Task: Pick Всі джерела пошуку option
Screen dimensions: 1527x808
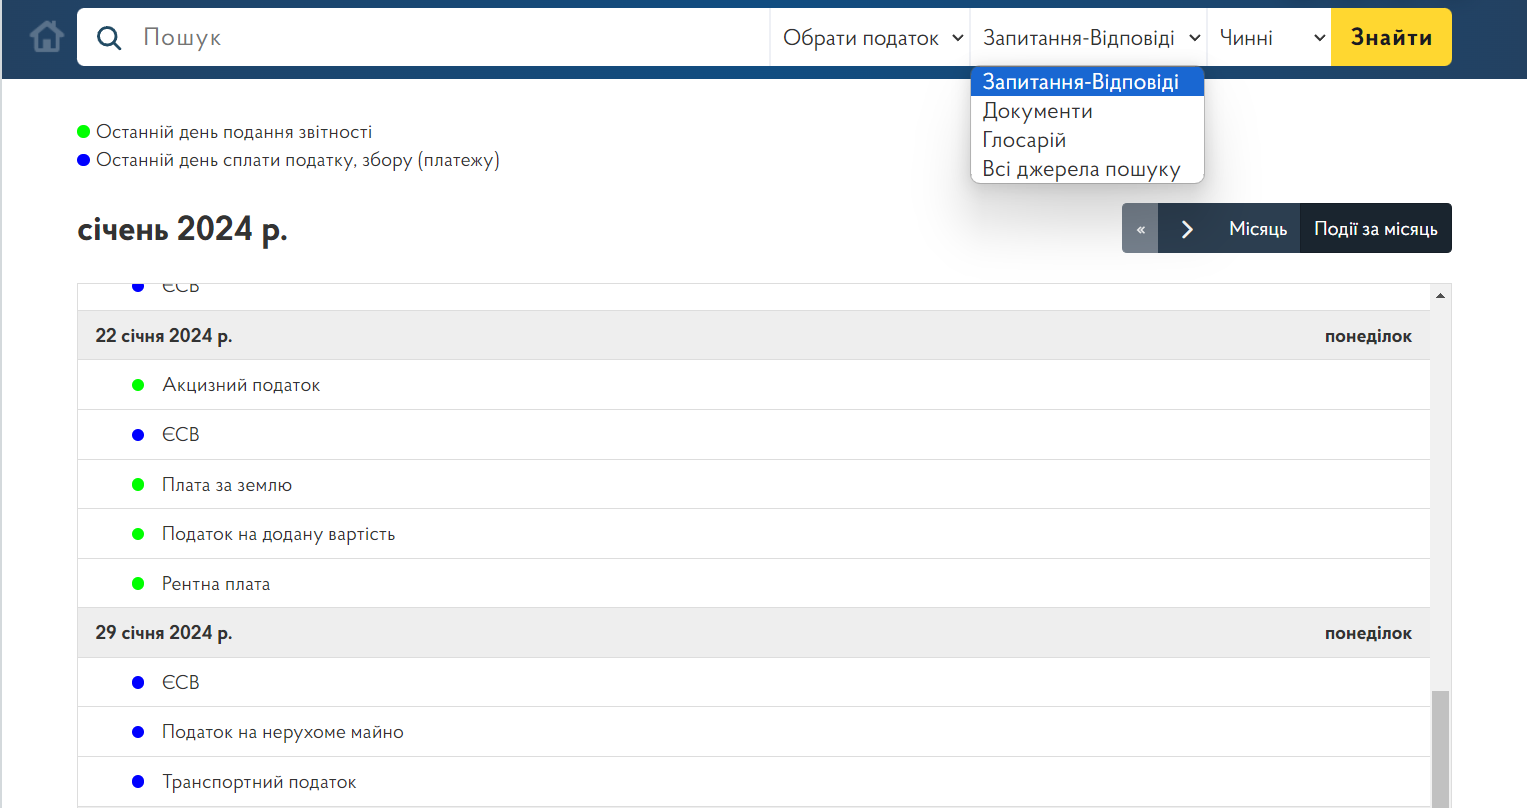Action: click(1081, 169)
